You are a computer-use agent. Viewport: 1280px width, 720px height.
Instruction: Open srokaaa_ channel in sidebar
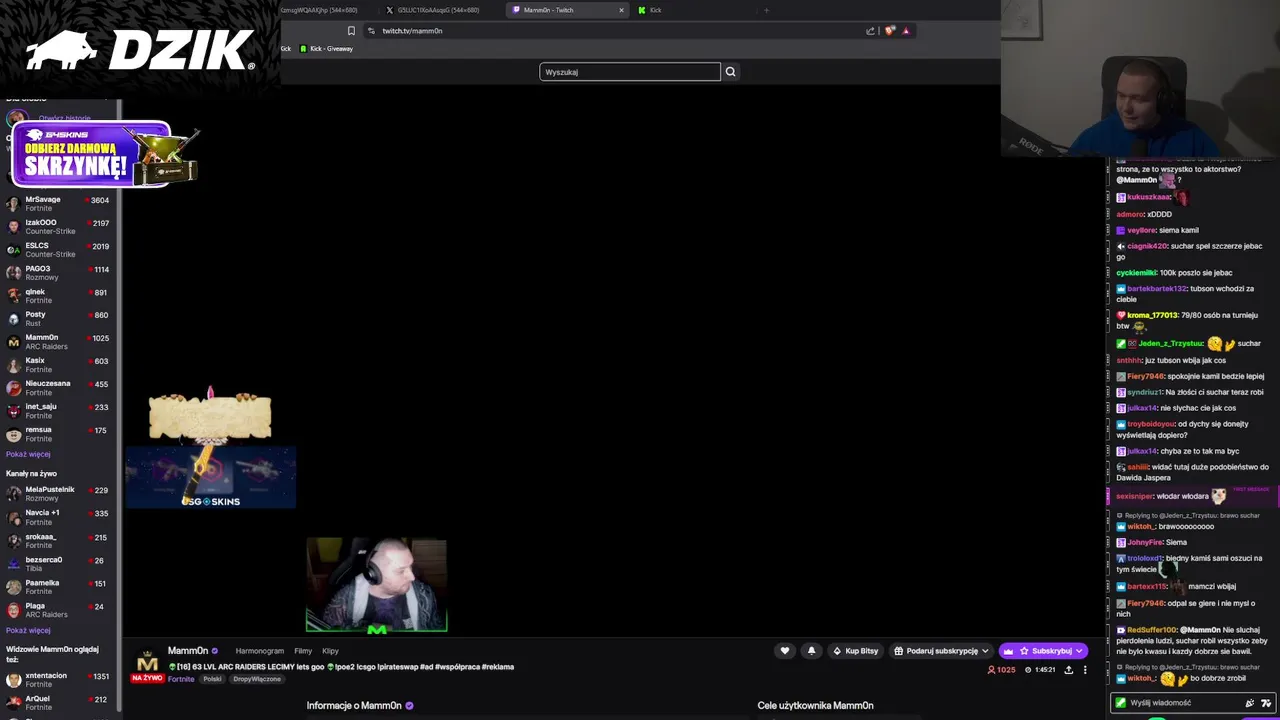coord(59,541)
